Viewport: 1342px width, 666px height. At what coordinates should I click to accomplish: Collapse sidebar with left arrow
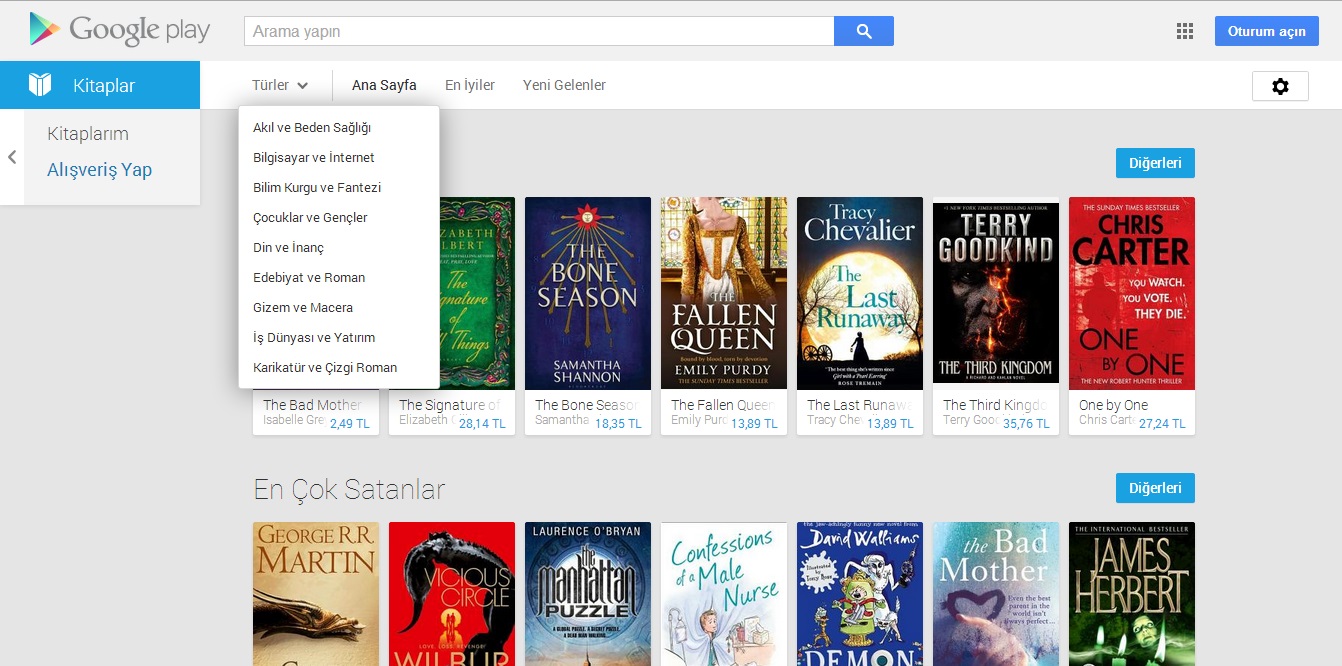(x=12, y=157)
